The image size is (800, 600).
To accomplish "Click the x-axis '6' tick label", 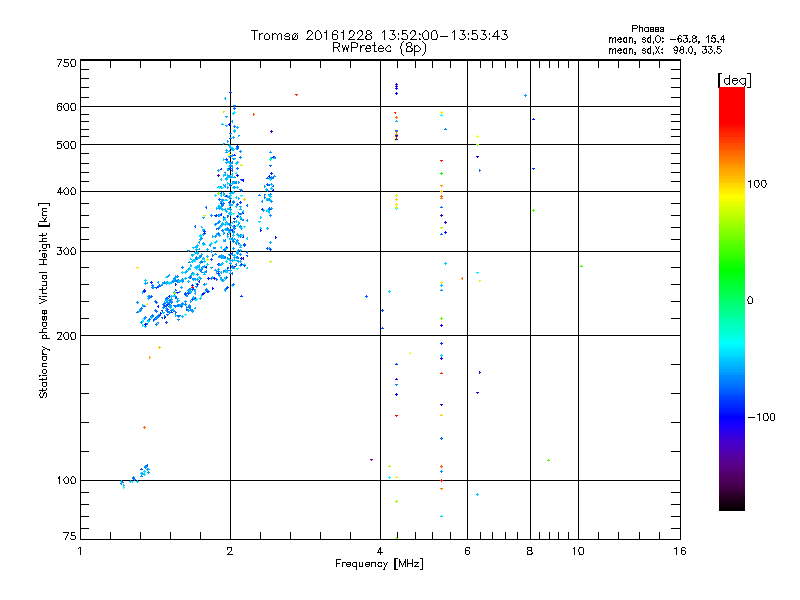I will (x=467, y=551).
